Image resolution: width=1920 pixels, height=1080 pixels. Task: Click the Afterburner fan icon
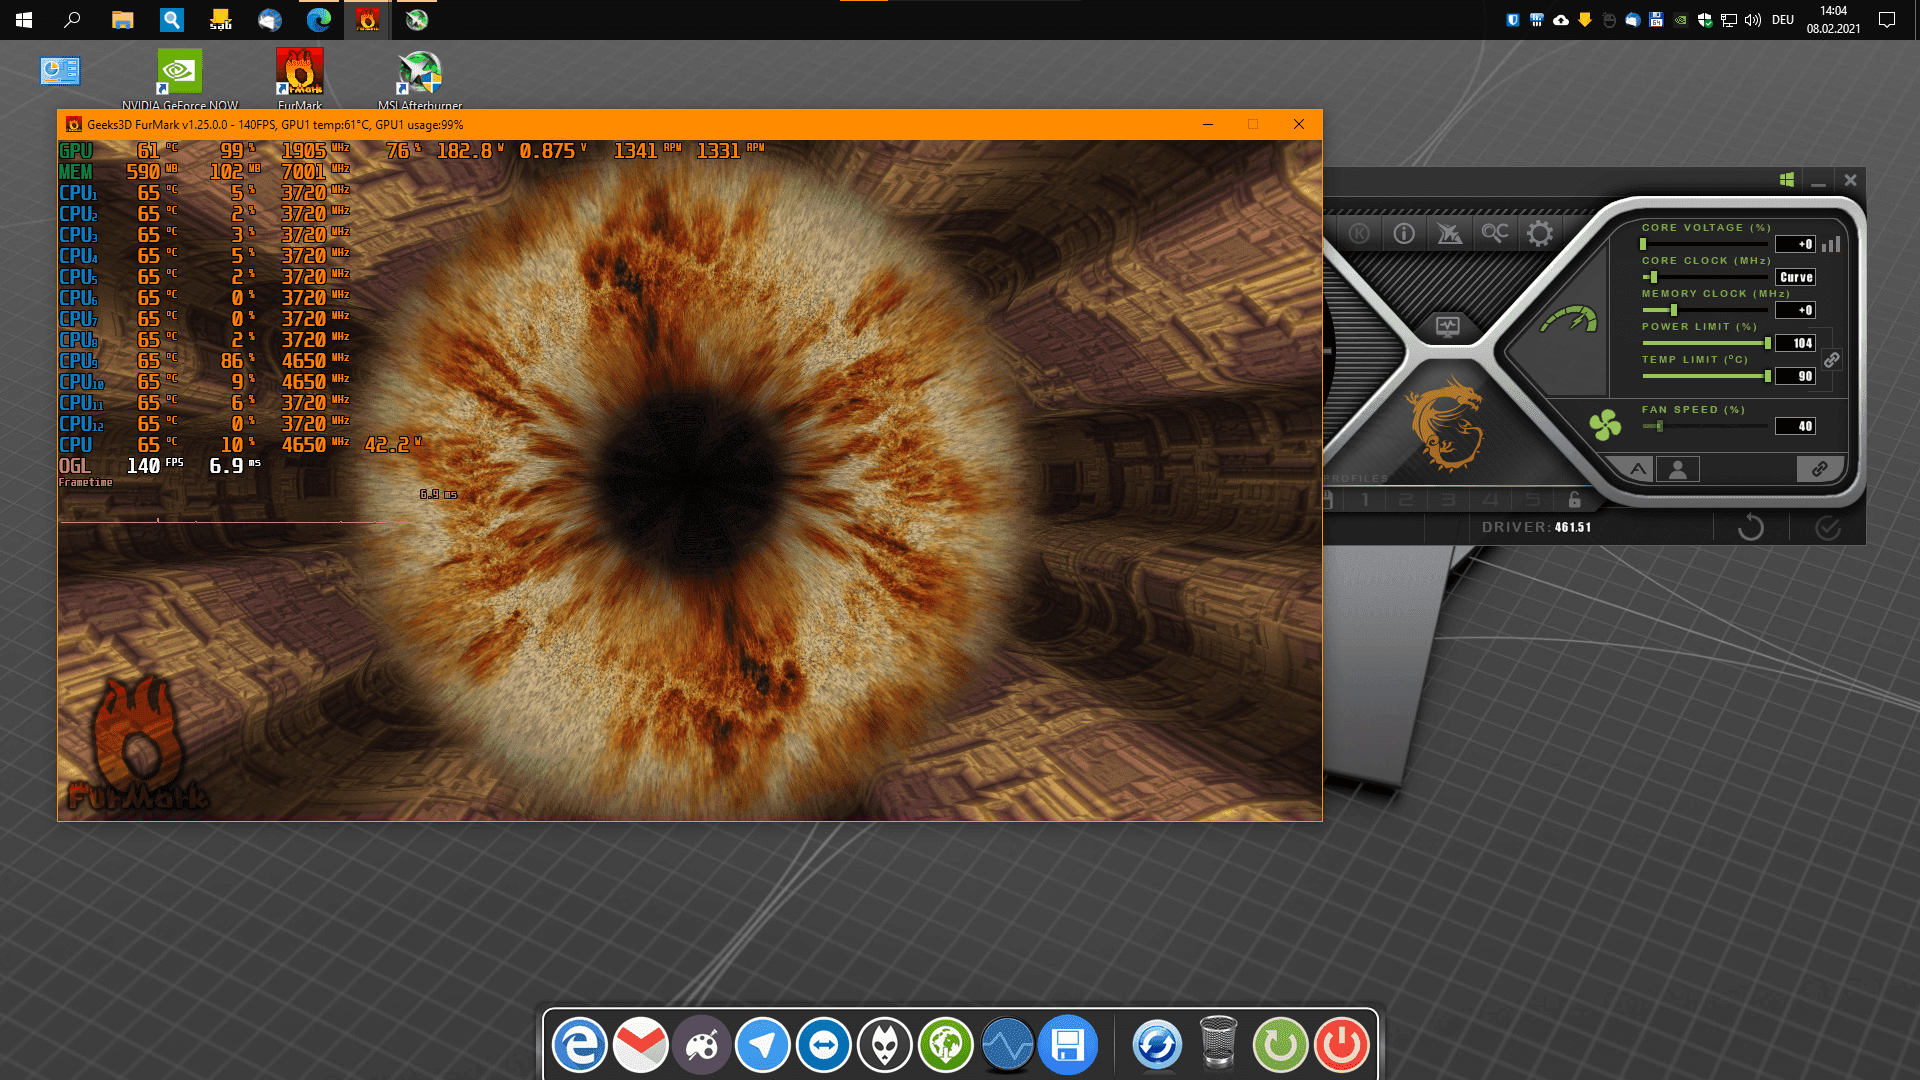point(1605,425)
